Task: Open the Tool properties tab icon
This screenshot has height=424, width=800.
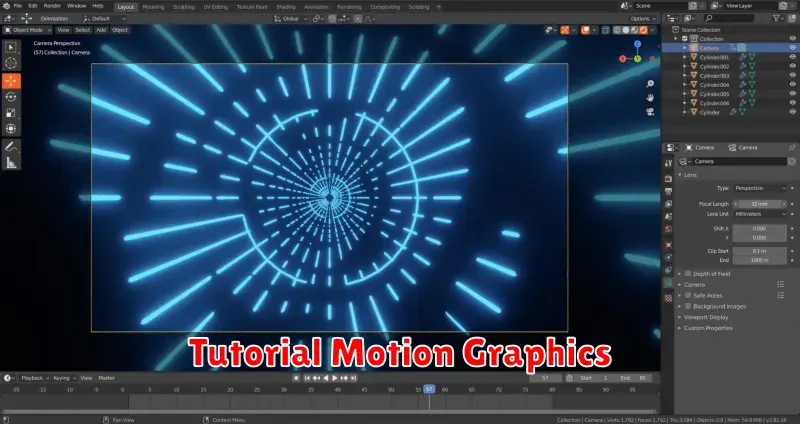Action: (x=668, y=163)
